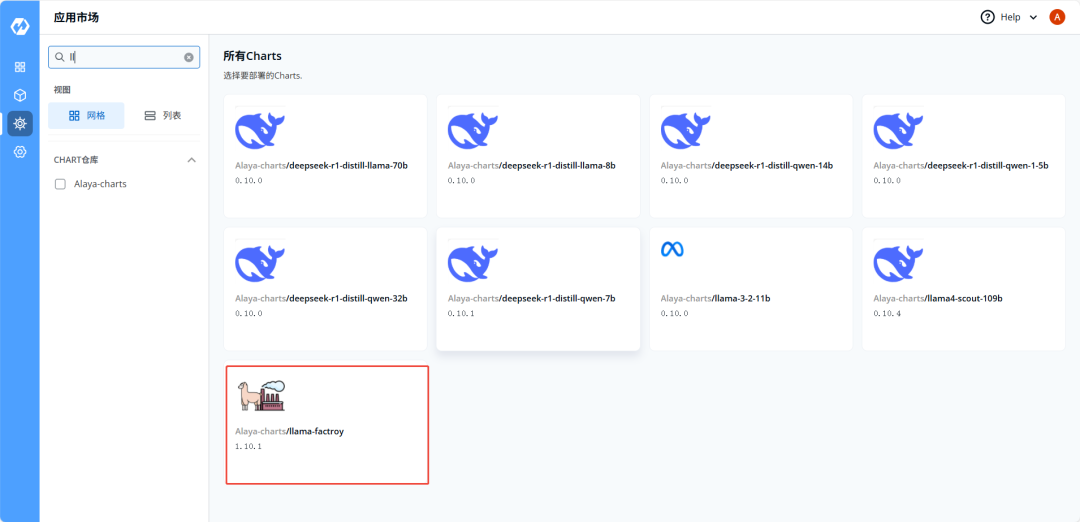Viewport: 1080px width, 522px height.
Task: Open Alaya-charts/llama-factroy chart name
Action: 289,432
